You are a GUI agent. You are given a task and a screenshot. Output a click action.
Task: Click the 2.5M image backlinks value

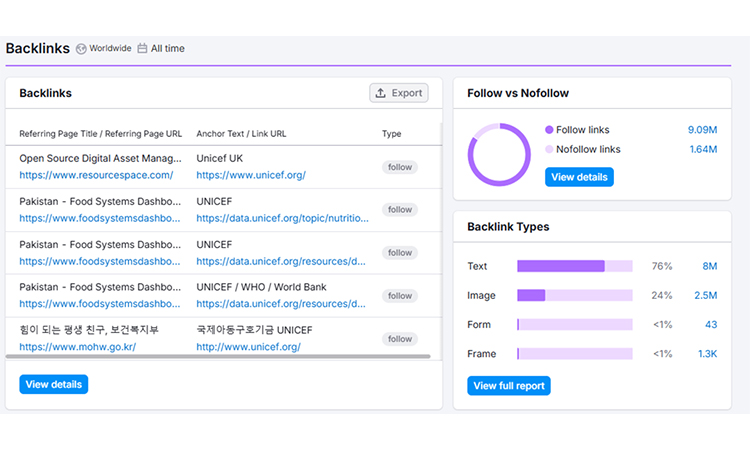[x=705, y=295]
